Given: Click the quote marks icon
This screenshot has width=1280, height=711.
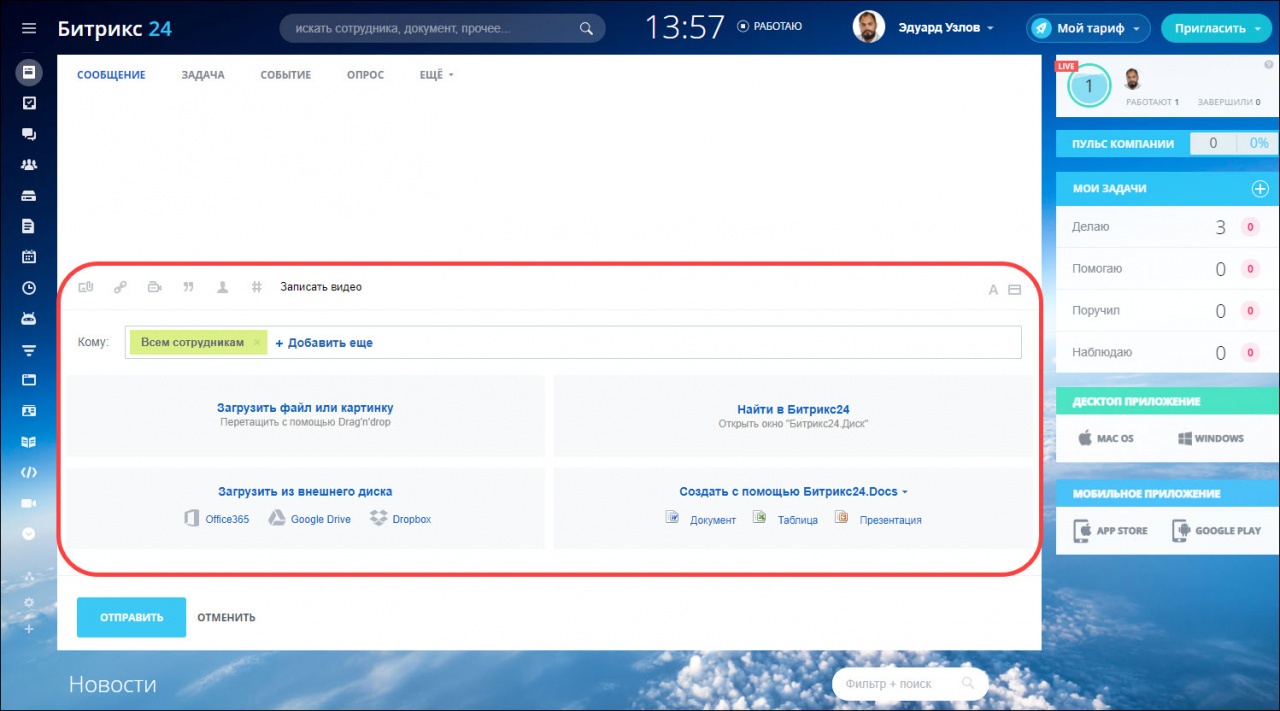Looking at the screenshot, I should tap(188, 288).
